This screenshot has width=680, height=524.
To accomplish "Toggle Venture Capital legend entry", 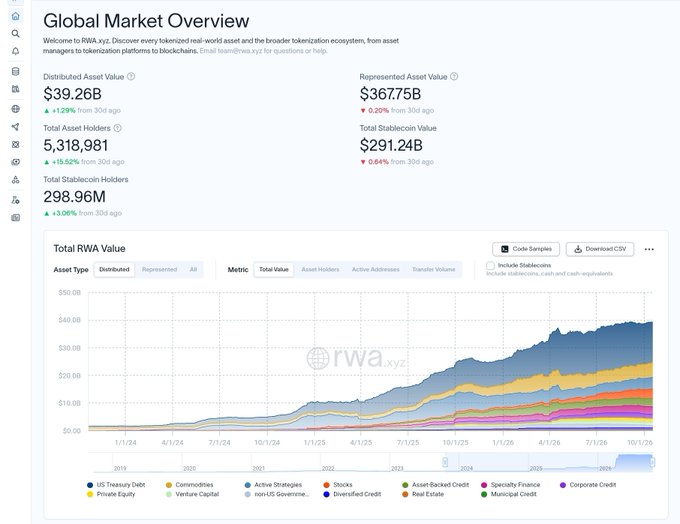I will (193, 494).
